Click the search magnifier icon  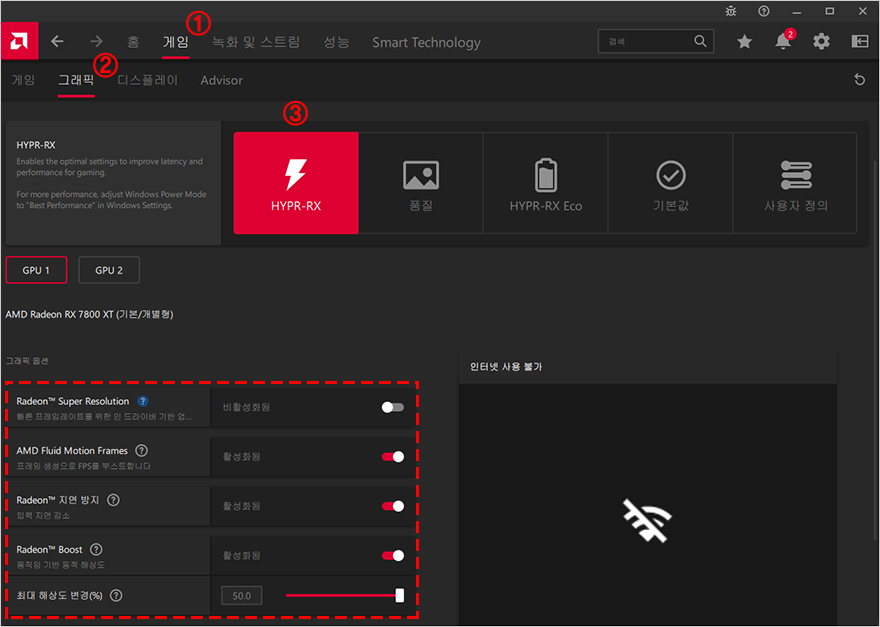700,41
